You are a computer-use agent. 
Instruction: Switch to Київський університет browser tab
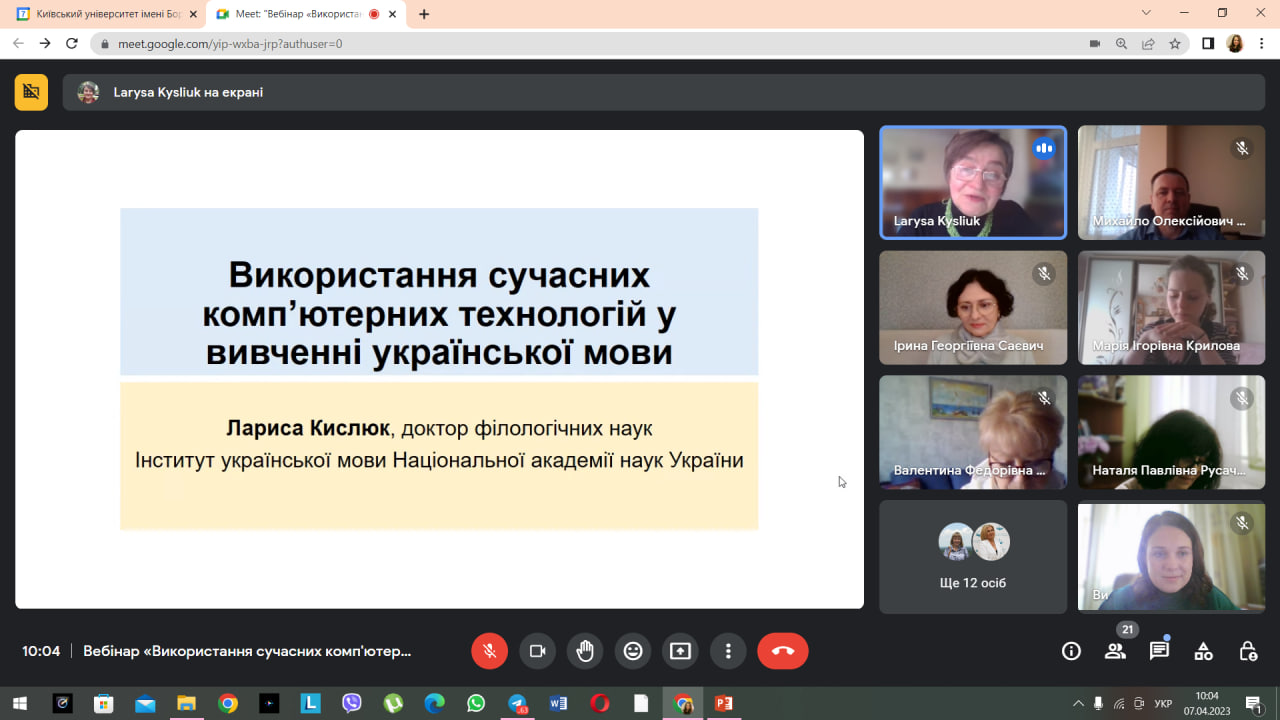point(105,14)
